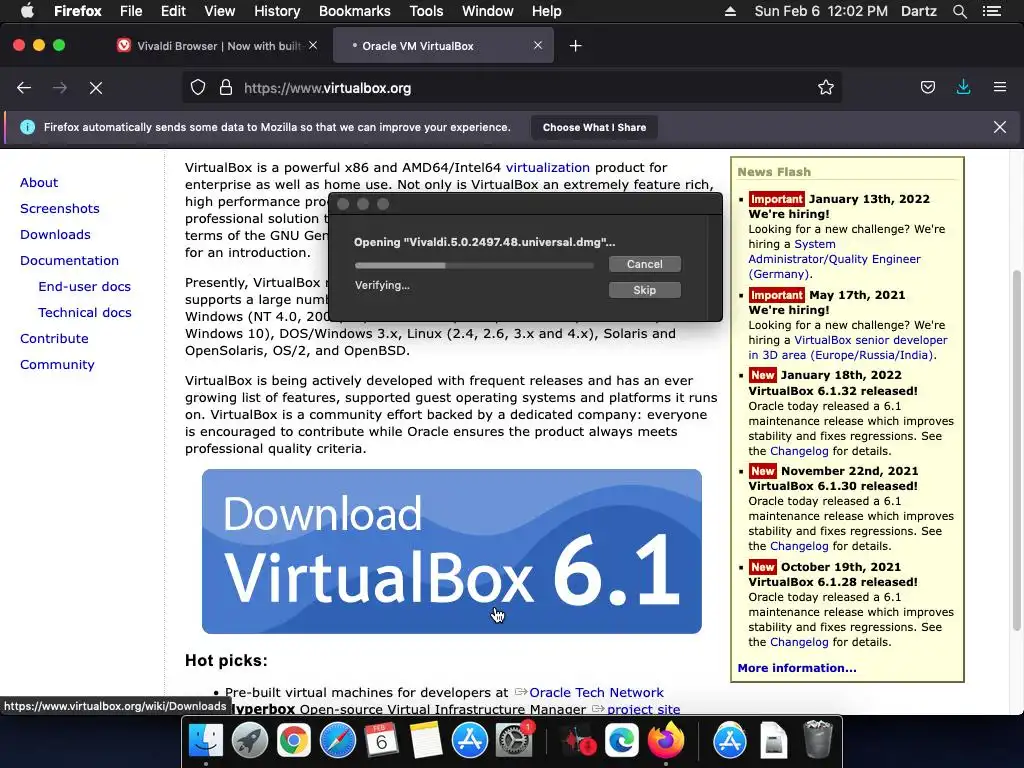Open the History menu
This screenshot has height=768, width=1024.
click(277, 11)
